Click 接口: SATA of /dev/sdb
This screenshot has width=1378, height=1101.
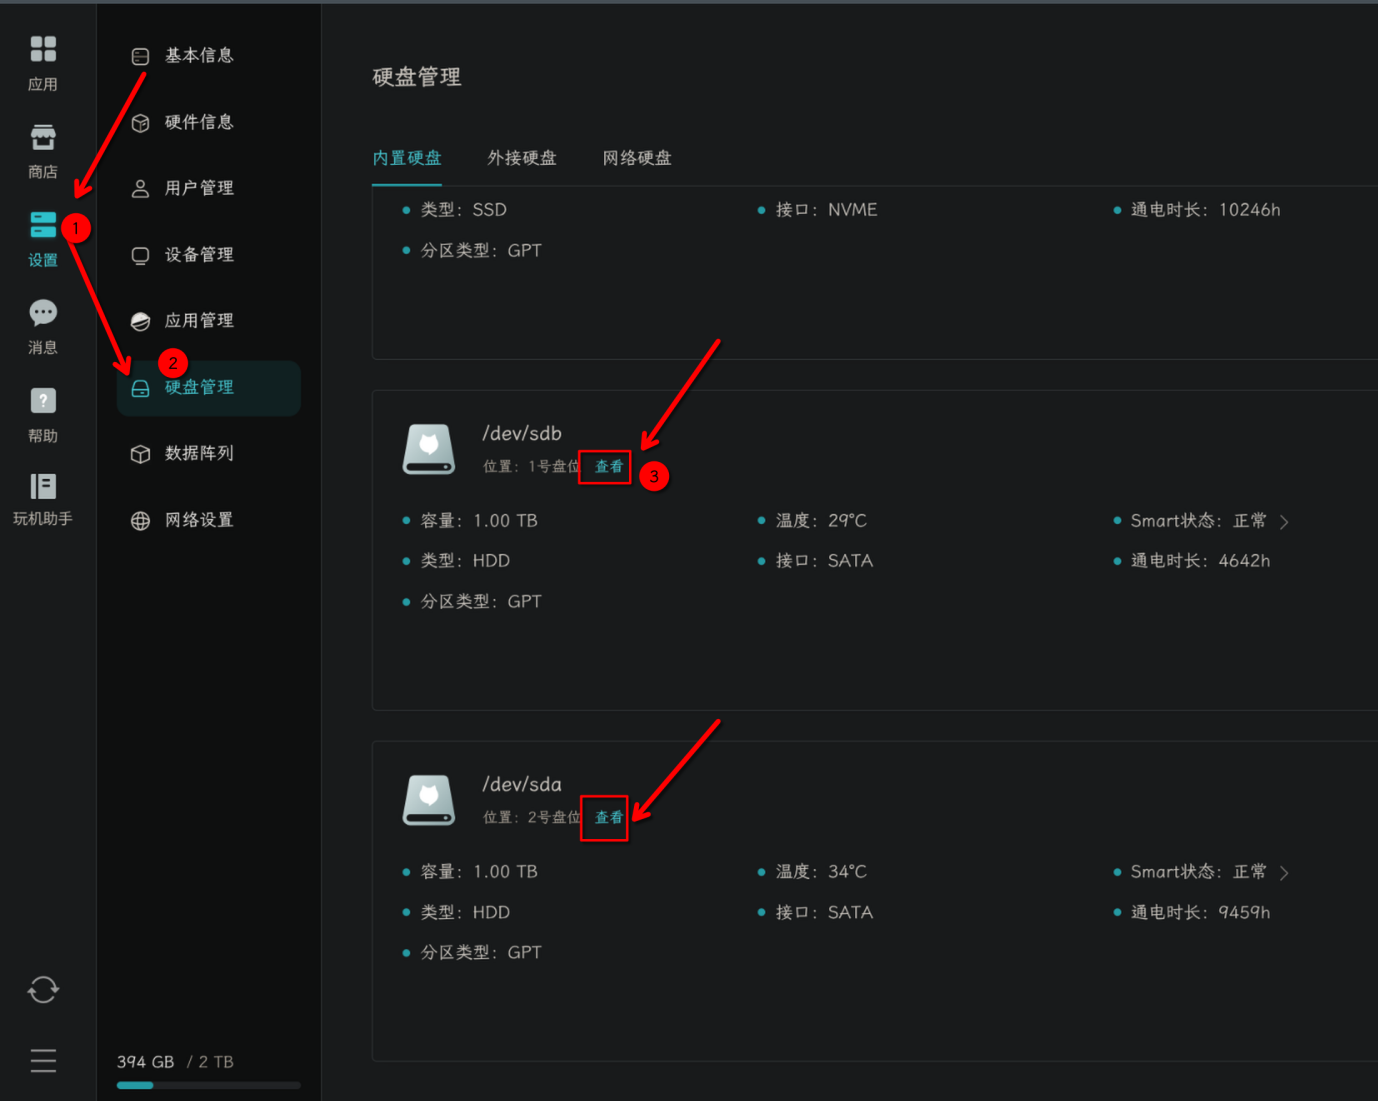824,560
